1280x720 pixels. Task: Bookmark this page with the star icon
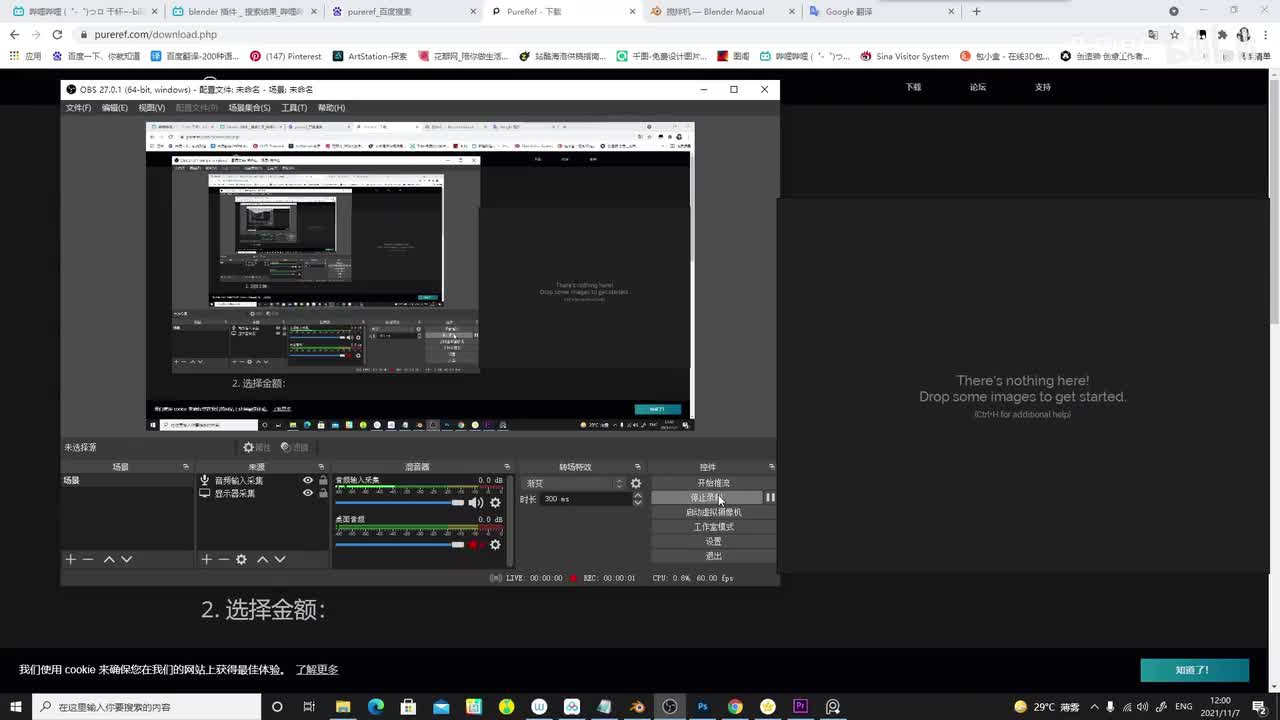(x=1175, y=35)
